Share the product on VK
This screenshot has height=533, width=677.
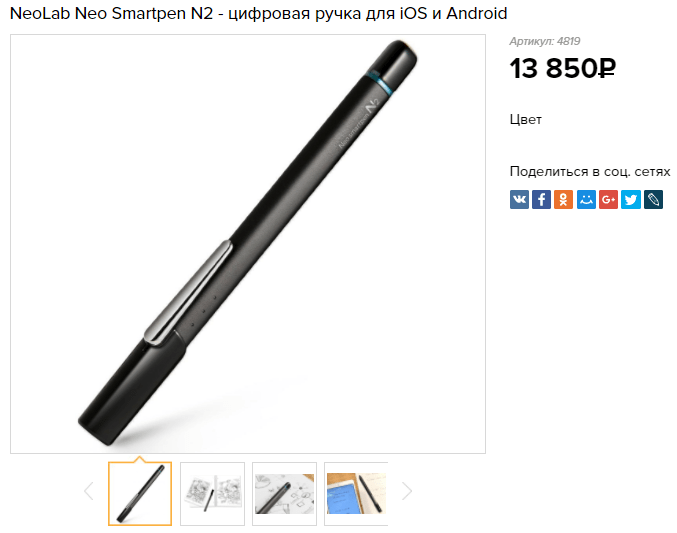click(x=519, y=200)
